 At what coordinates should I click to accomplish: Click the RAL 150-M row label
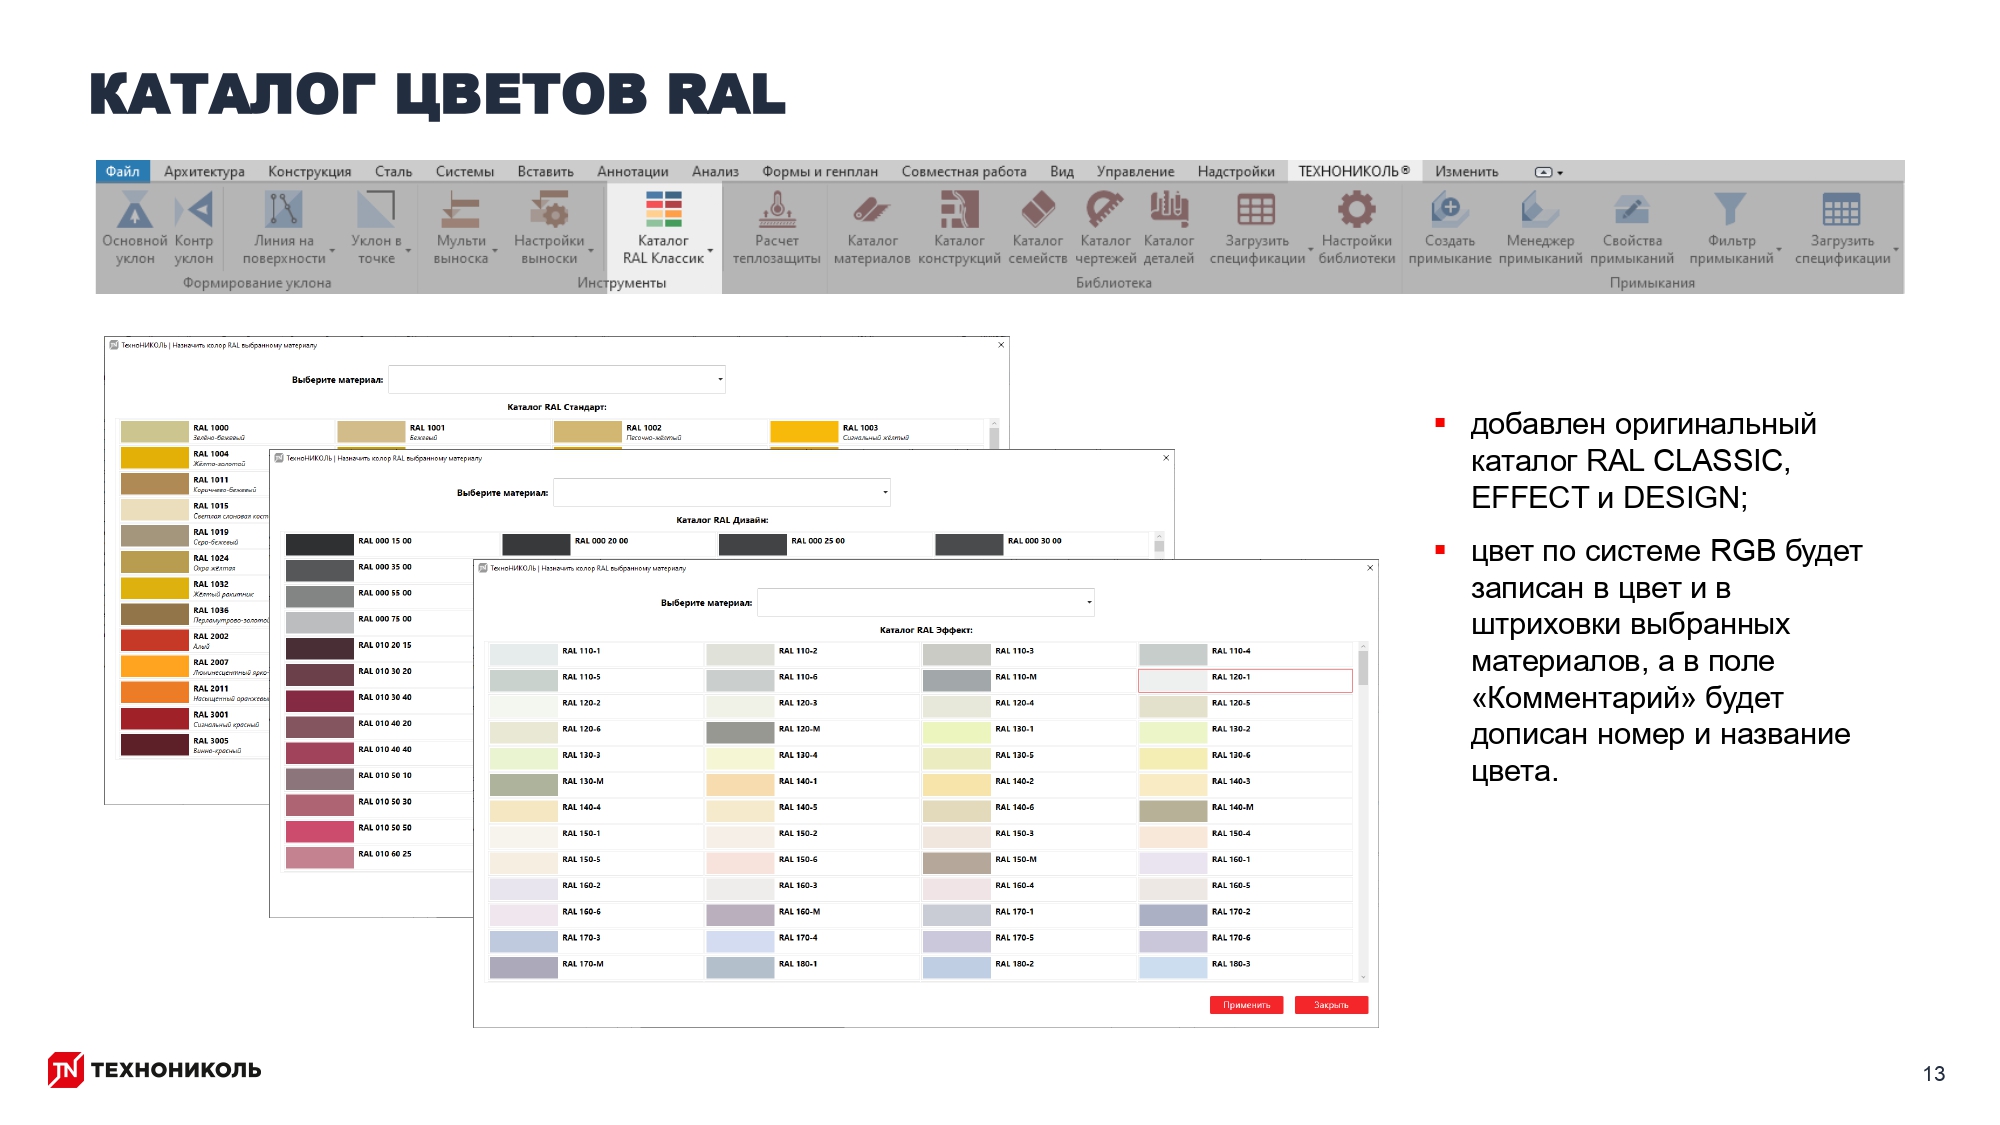(x=1016, y=859)
